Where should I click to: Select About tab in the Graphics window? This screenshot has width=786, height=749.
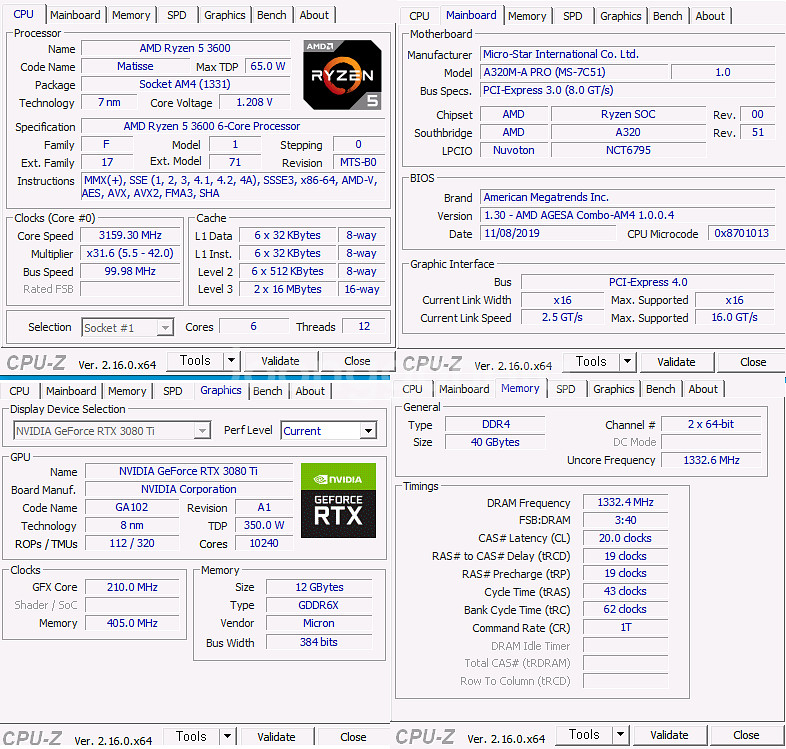click(310, 391)
